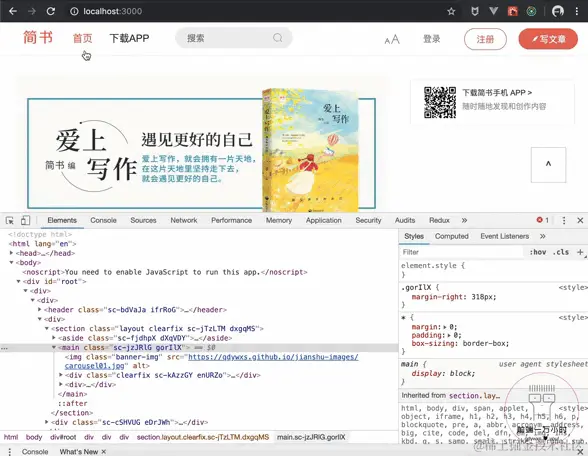
Task: Select section.layout.clearfix breadcrumb
Action: coord(202,437)
